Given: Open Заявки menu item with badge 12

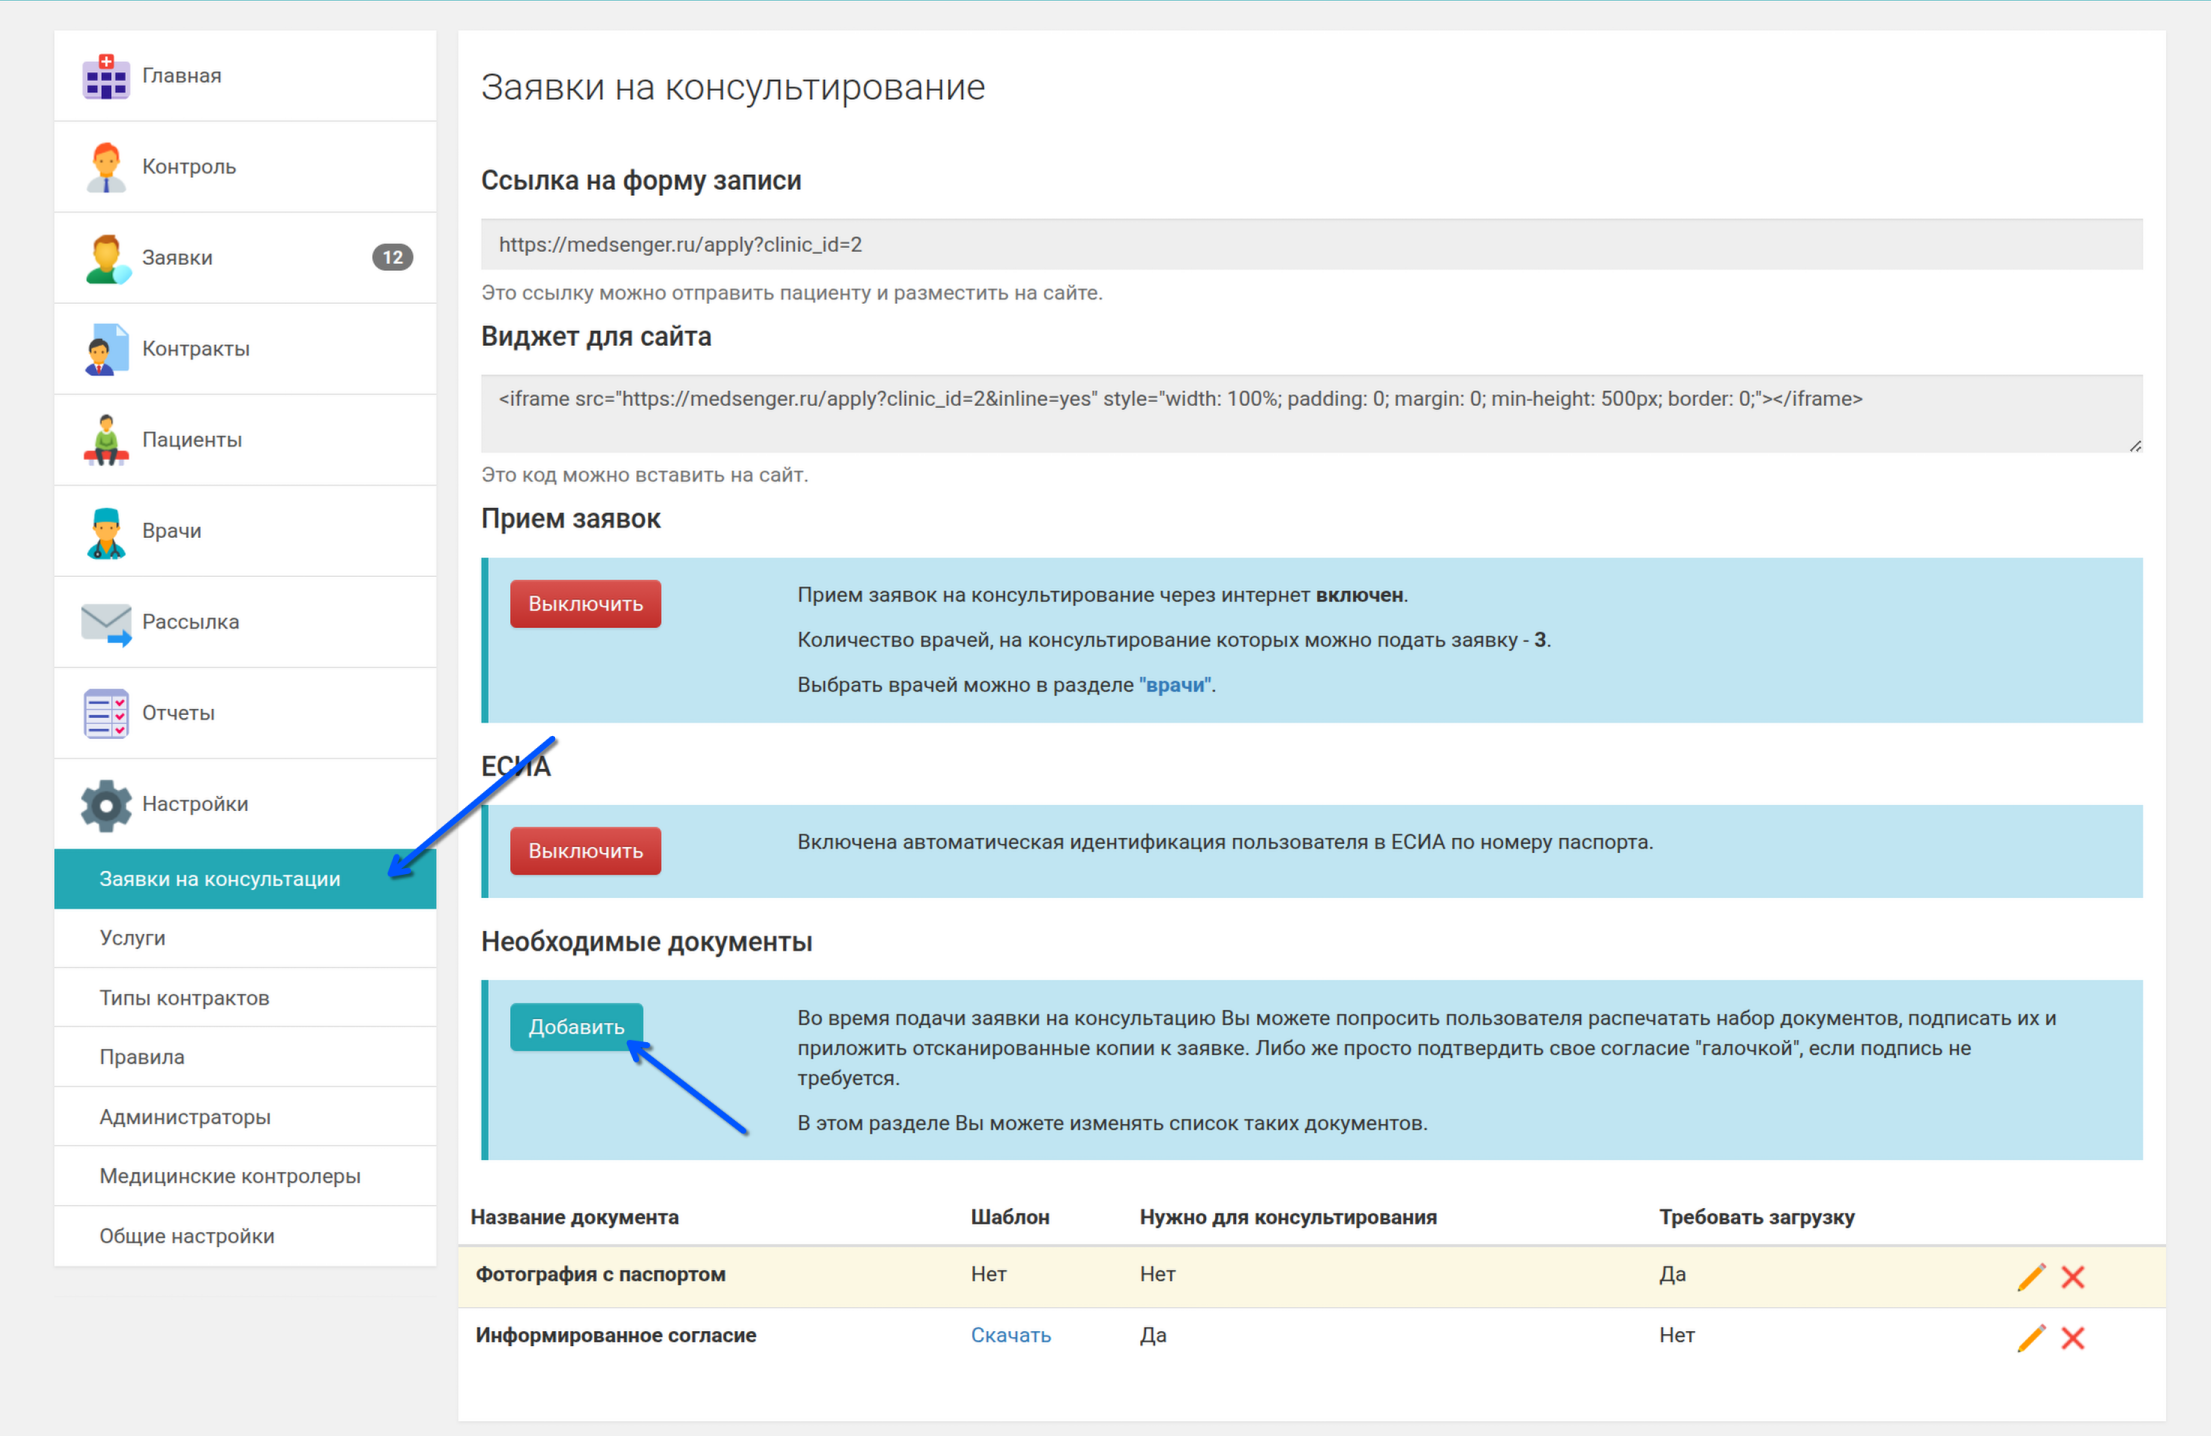Looking at the screenshot, I should point(245,258).
